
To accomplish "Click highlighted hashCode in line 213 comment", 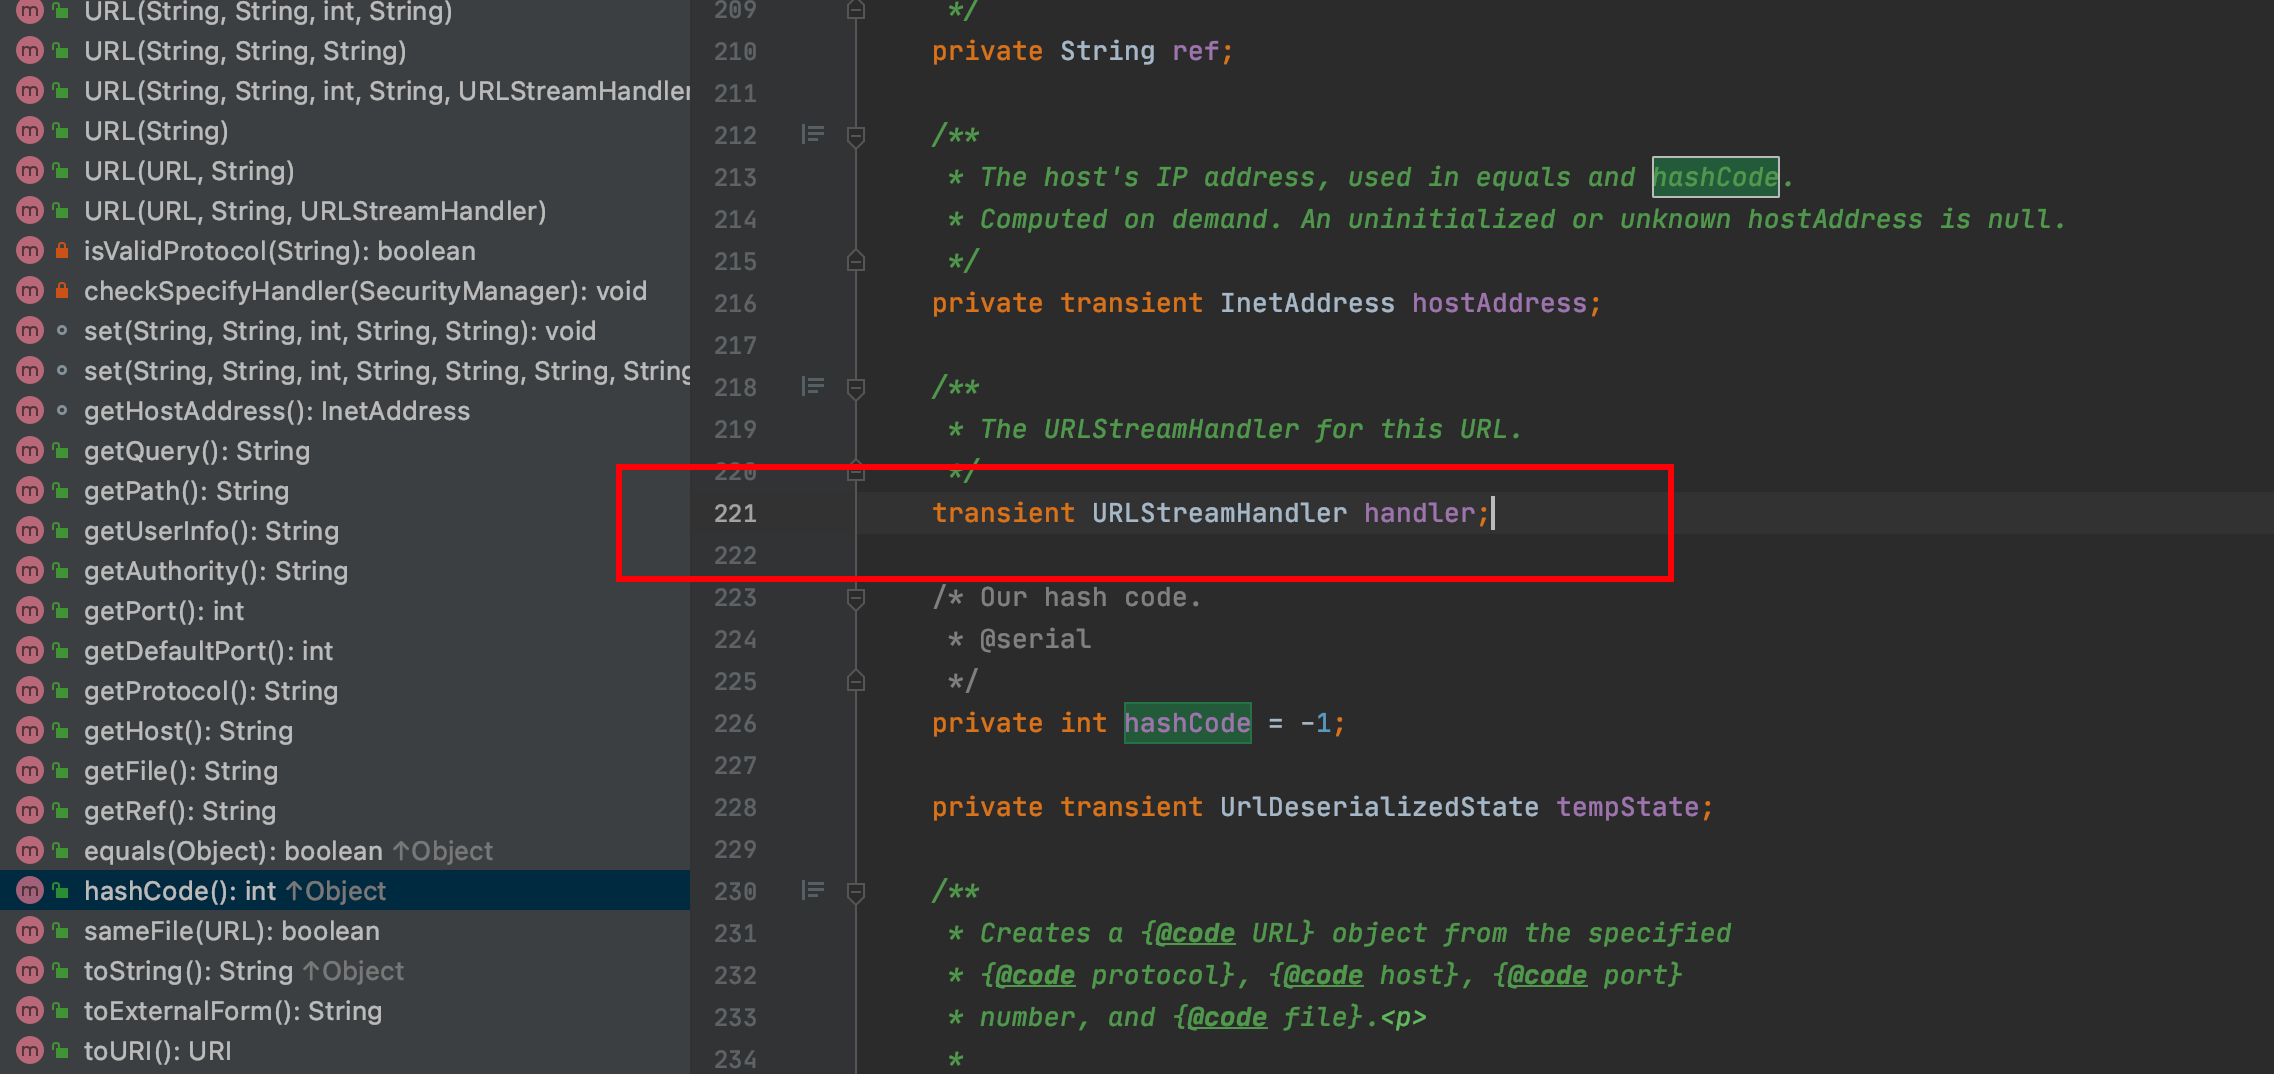I will pyautogui.click(x=1715, y=177).
